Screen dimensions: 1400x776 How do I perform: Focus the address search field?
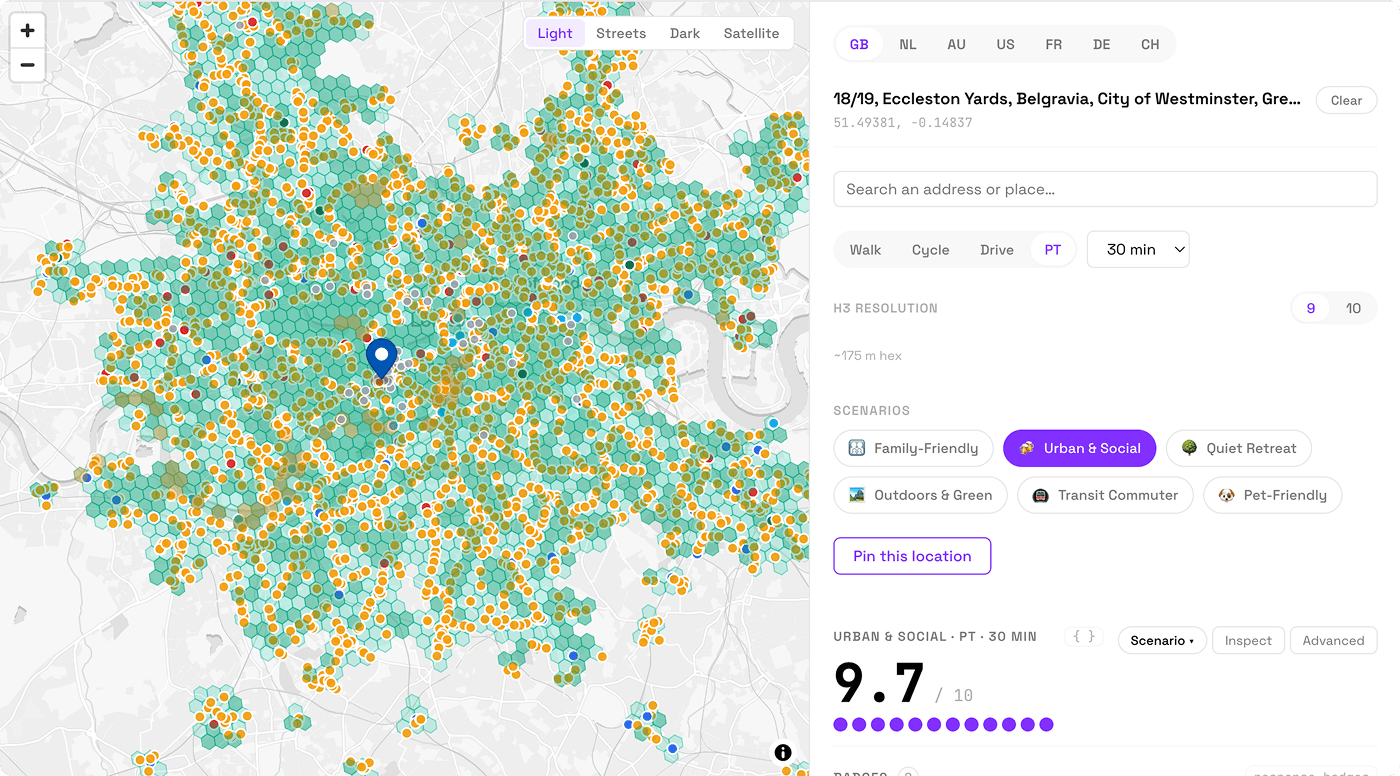tap(1105, 189)
